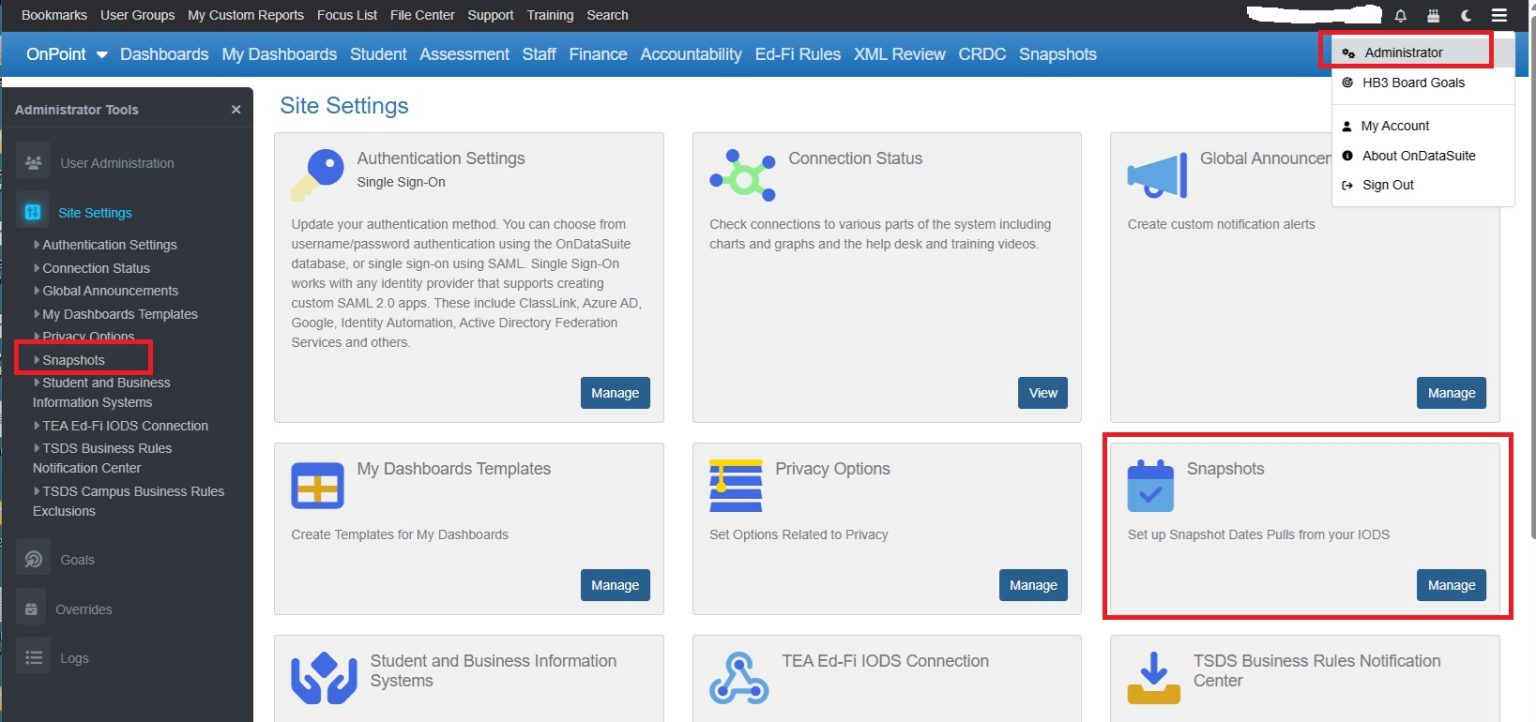Click the Overrides icon in sidebar

click(30, 608)
